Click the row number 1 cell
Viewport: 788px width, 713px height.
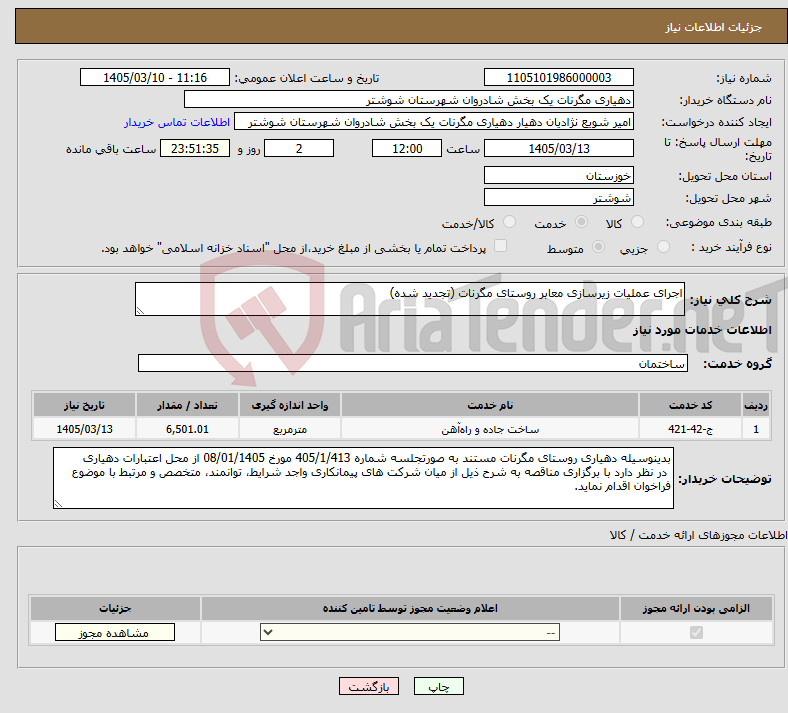(756, 429)
